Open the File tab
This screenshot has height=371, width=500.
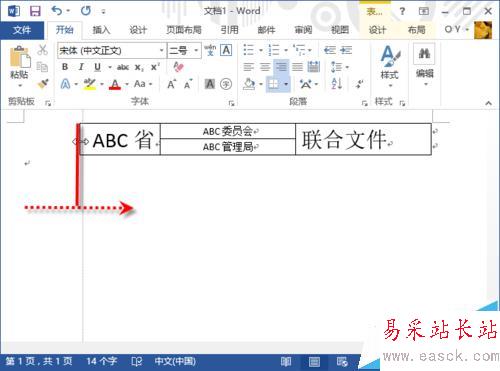[22, 30]
